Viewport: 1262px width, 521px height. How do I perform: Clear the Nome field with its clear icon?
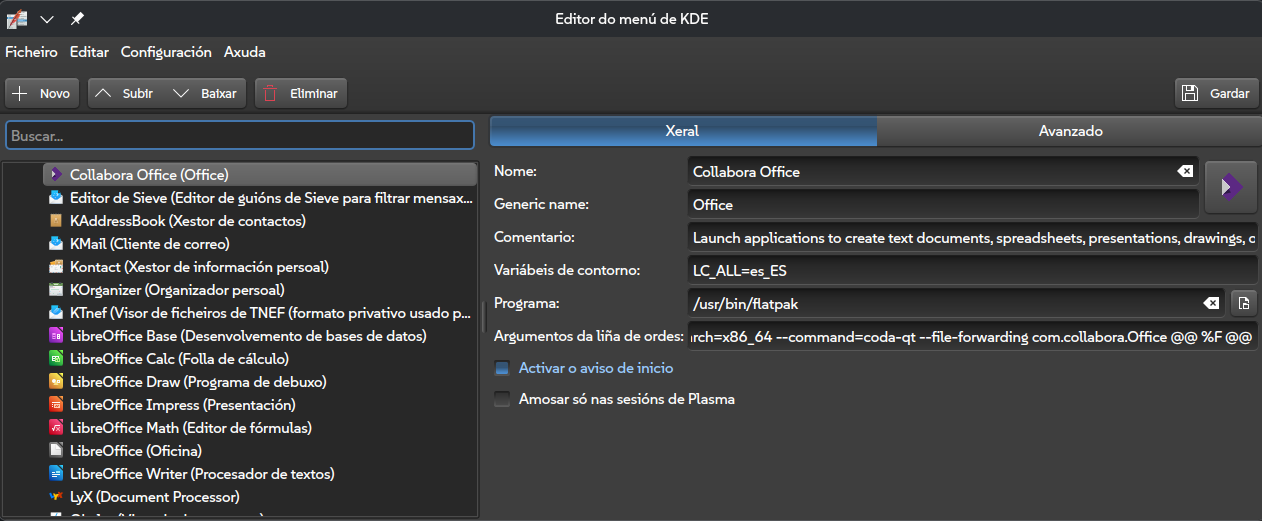1185,171
